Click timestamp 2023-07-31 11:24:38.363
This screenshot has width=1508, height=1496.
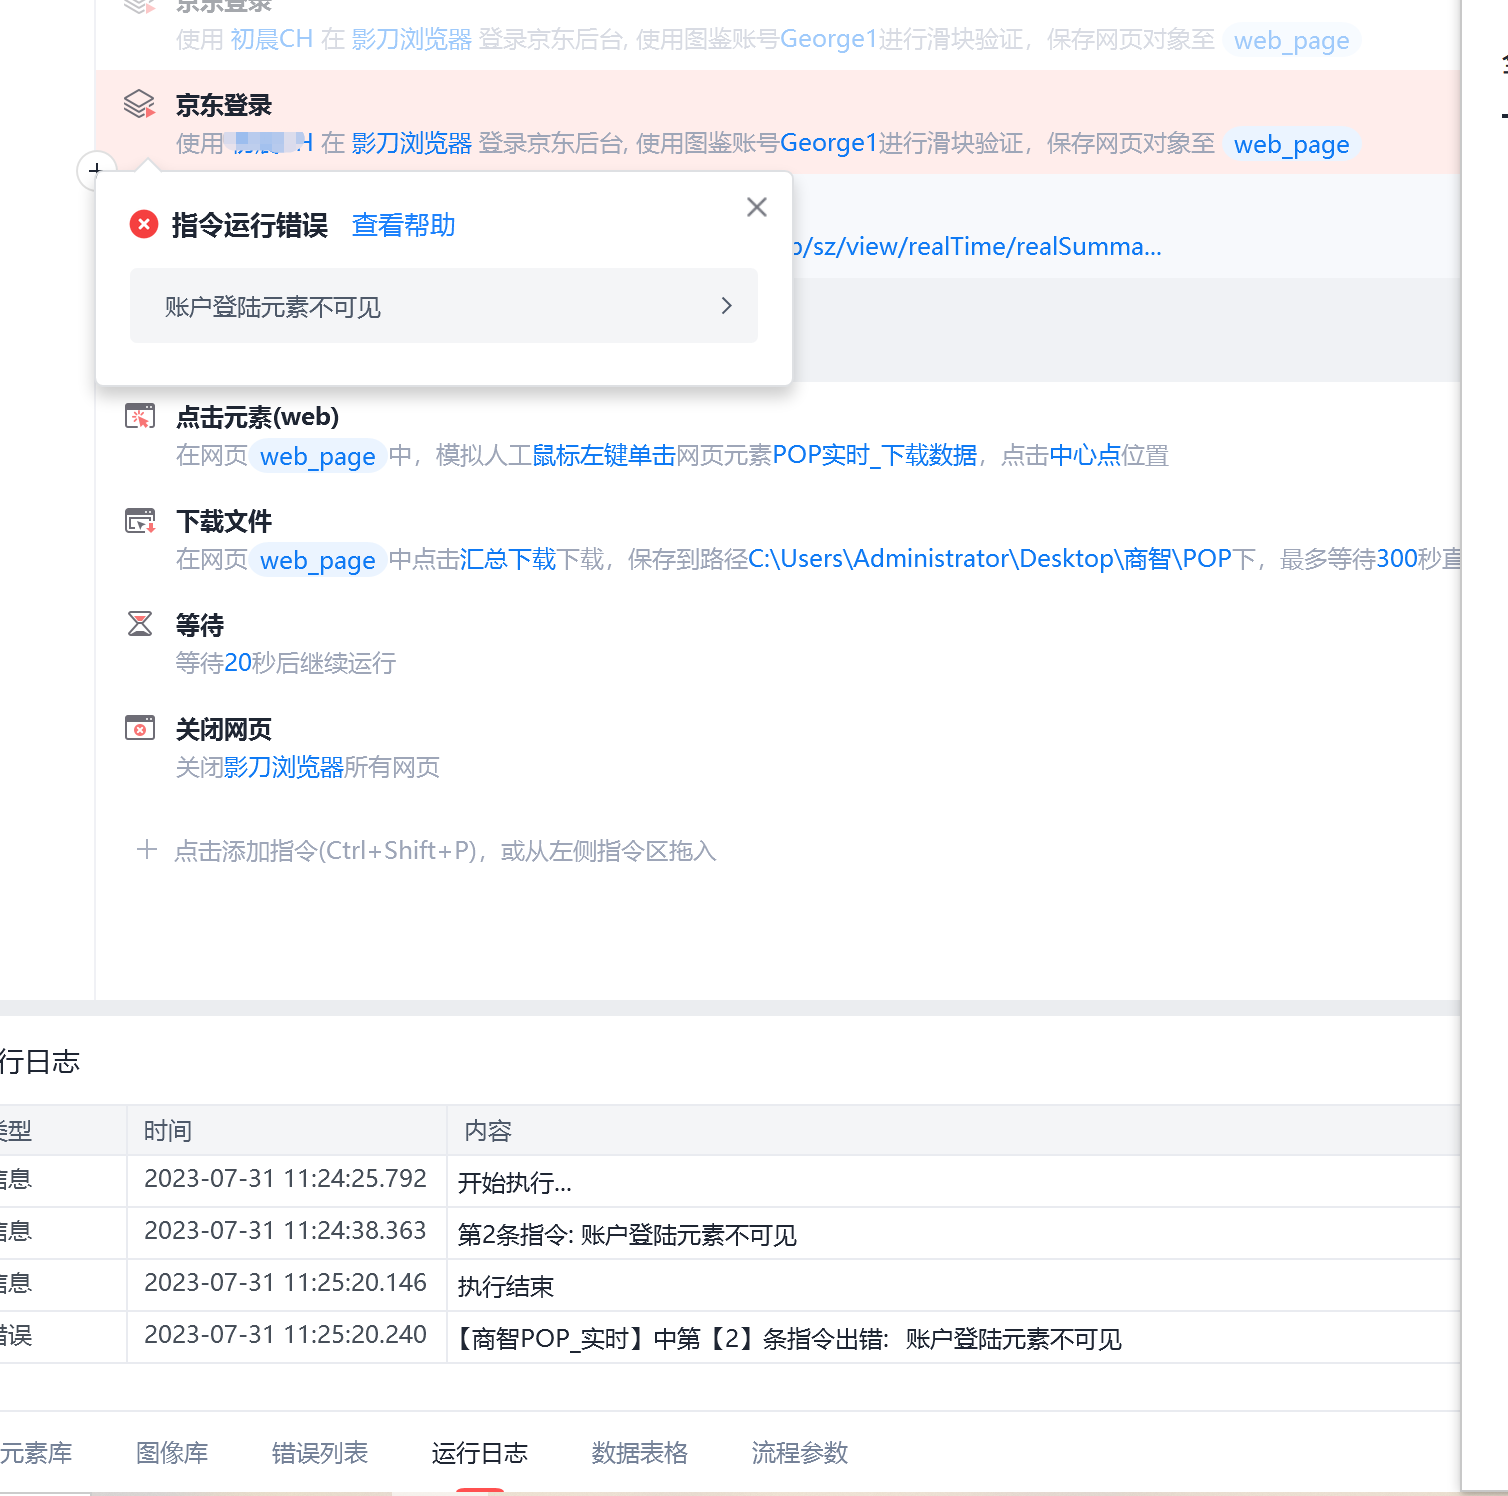pyautogui.click(x=285, y=1231)
